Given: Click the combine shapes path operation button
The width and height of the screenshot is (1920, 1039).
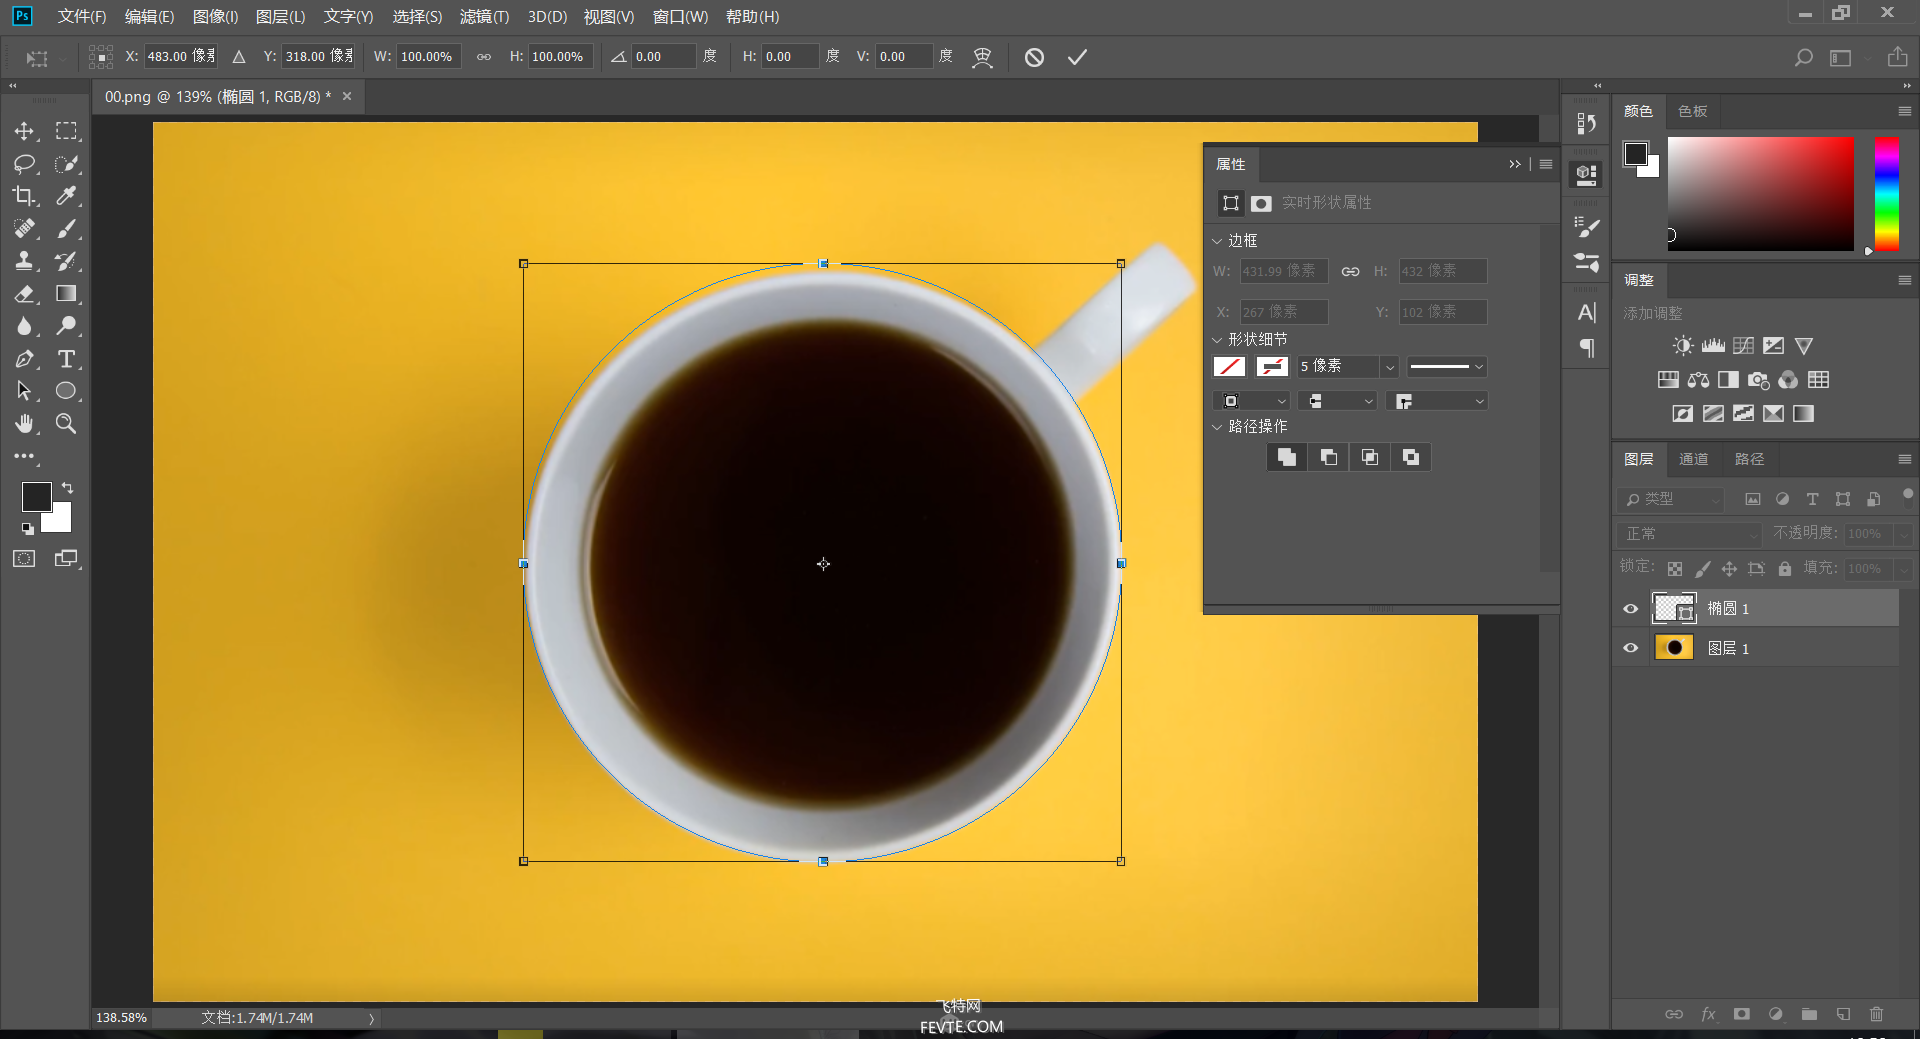Looking at the screenshot, I should (1287, 457).
